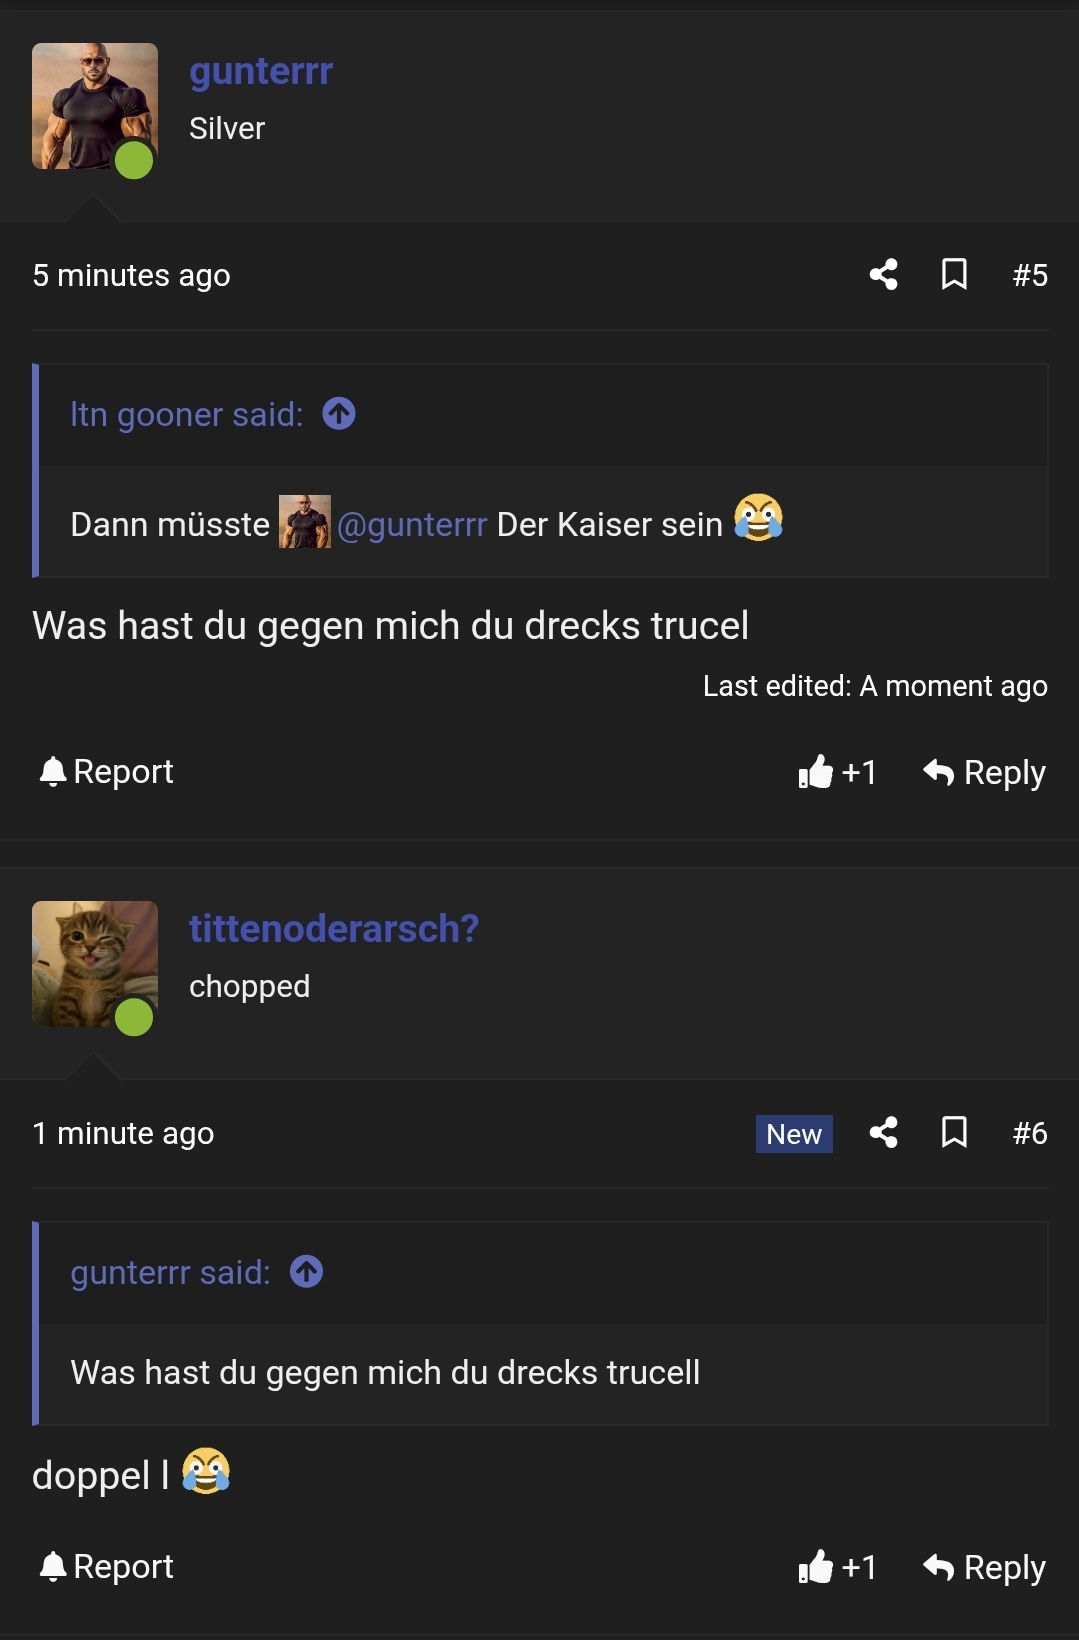Open gunterrr's profile via username link

[x=260, y=70]
